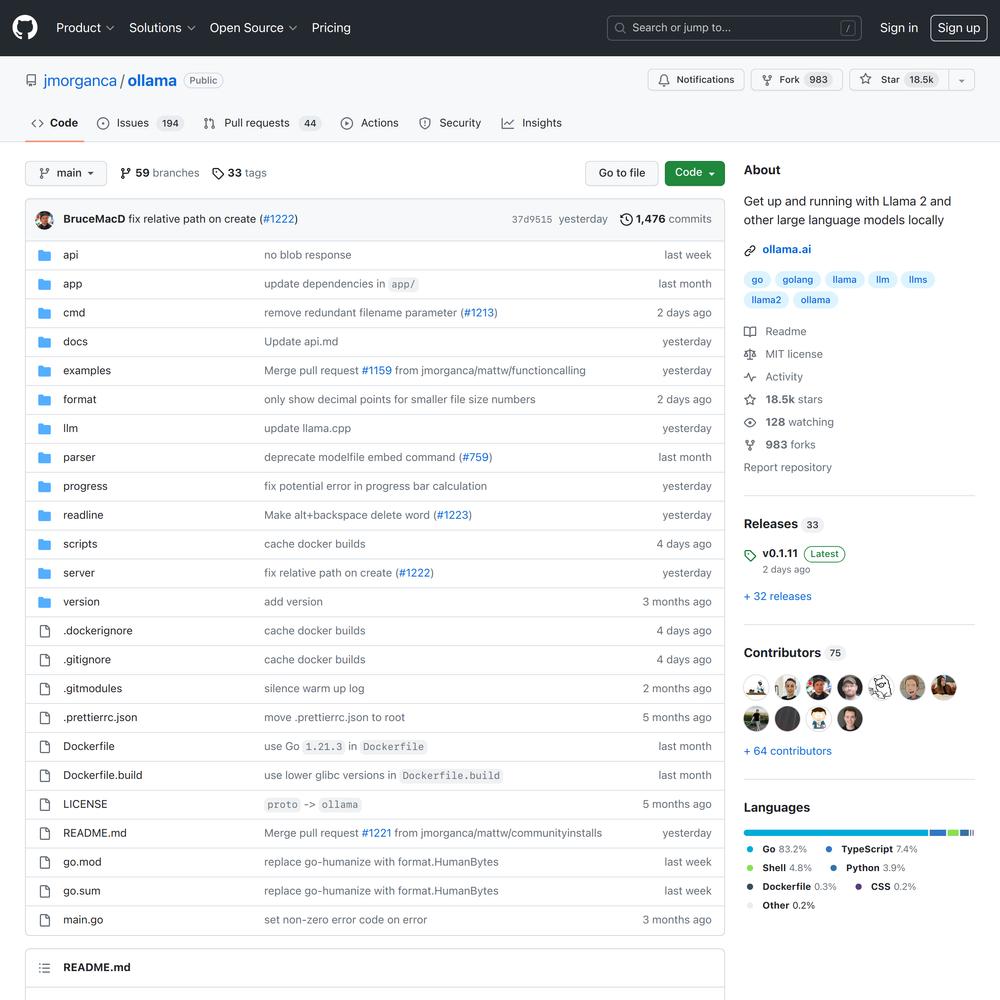Click the Search or jump to field

[734, 28]
